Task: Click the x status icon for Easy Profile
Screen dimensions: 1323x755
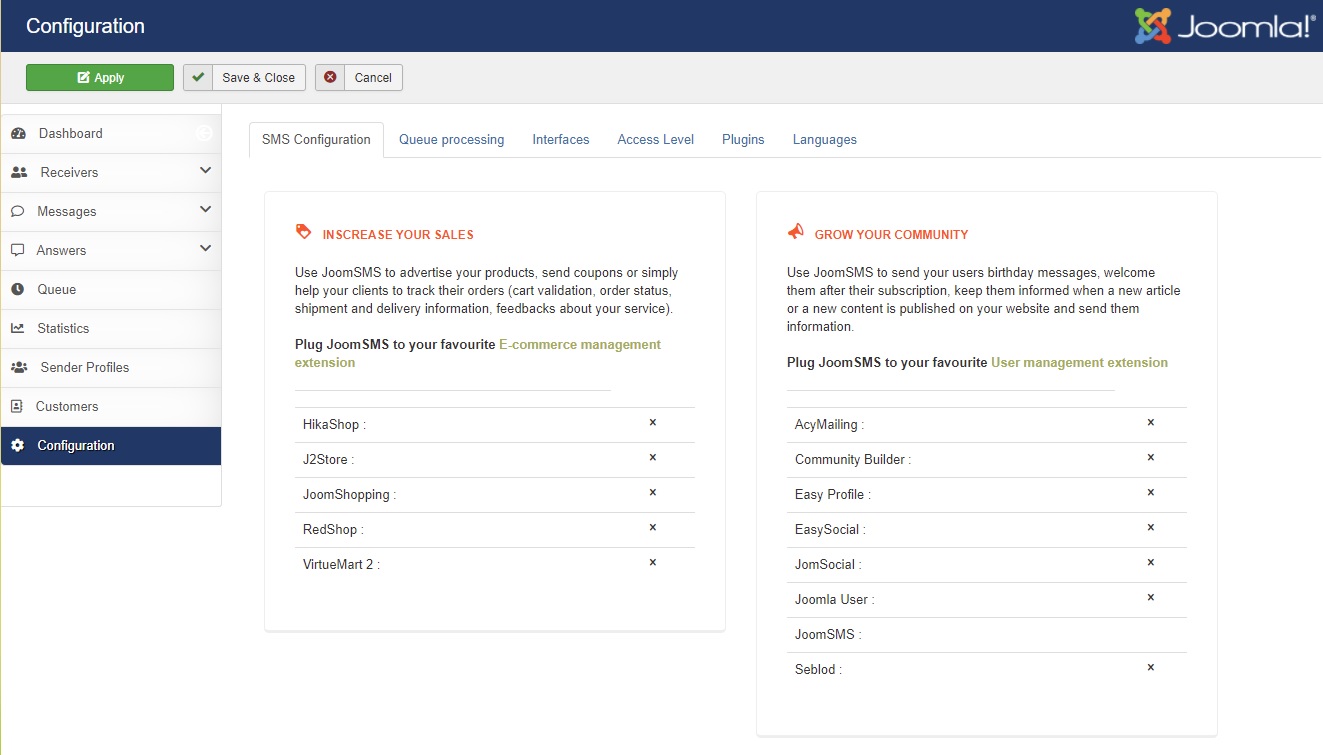Action: click(1151, 492)
